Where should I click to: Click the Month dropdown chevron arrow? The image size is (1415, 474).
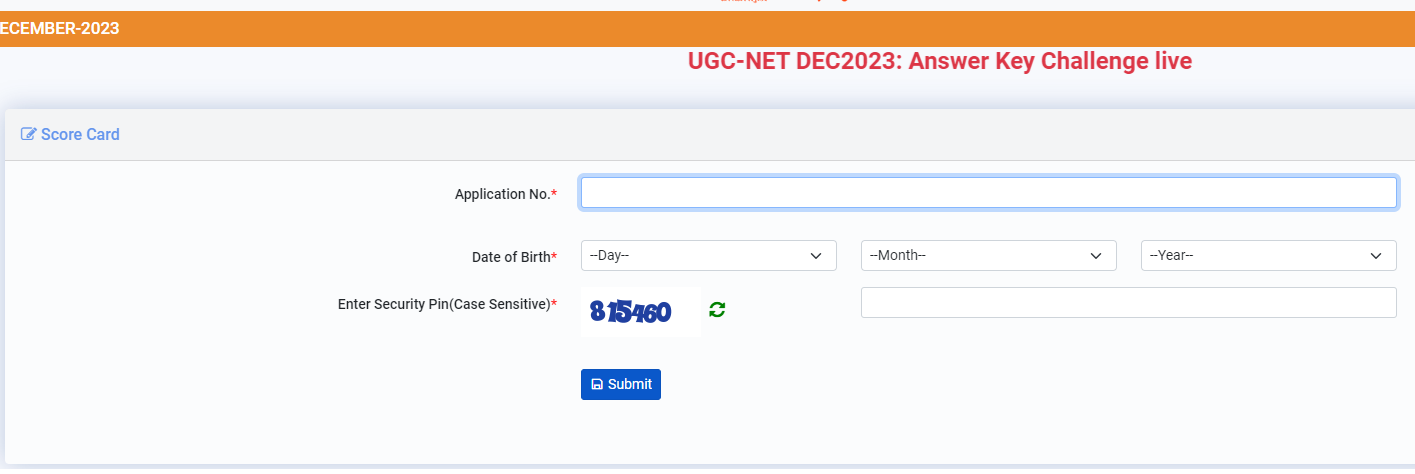(x=1095, y=256)
